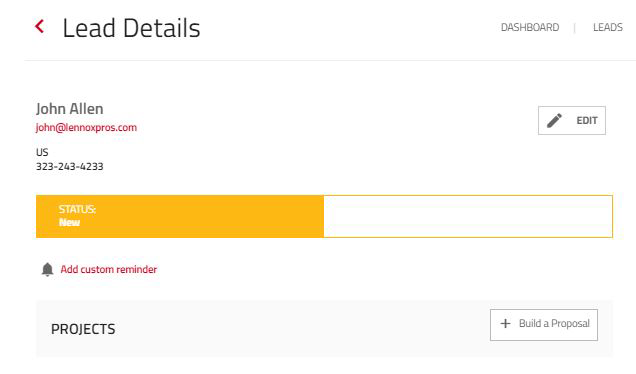Open the DASHBOARD navigation item
Image resolution: width=636 pixels, height=374 pixels.
pyautogui.click(x=530, y=27)
